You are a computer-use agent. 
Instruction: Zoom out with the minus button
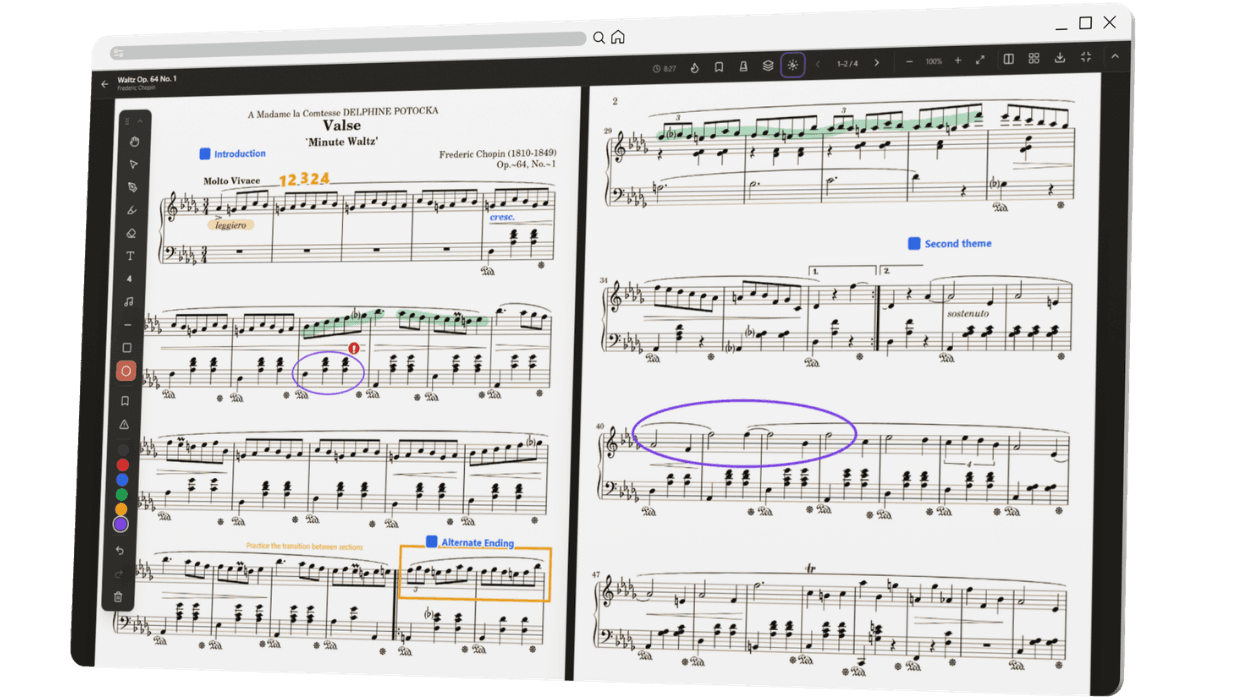909,62
